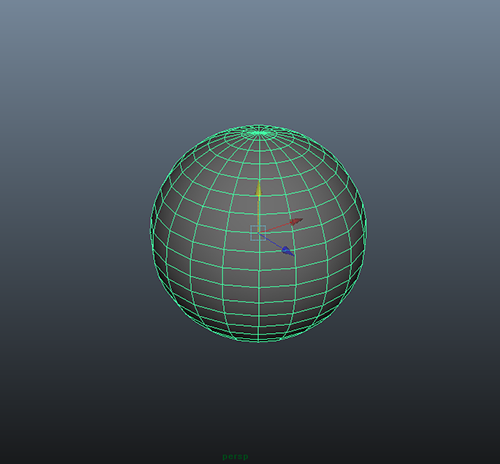Click the 'persp' camera label
This screenshot has width=500, height=464.
(235, 457)
